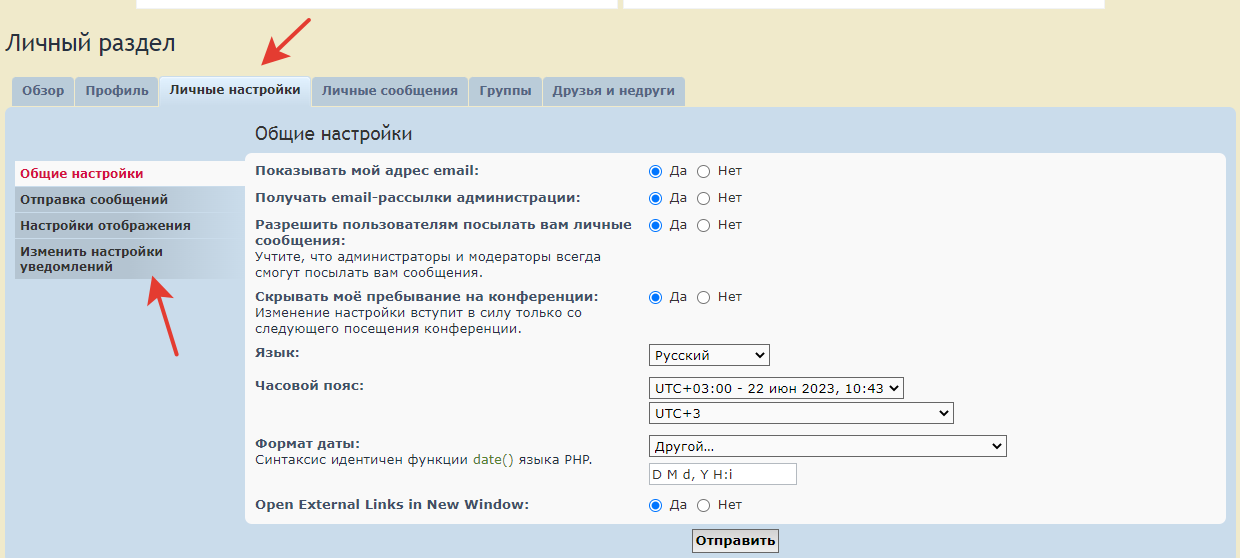Image resolution: width=1240 pixels, height=558 pixels.
Task: Open the 'Профиль' tab
Action: 117,91
